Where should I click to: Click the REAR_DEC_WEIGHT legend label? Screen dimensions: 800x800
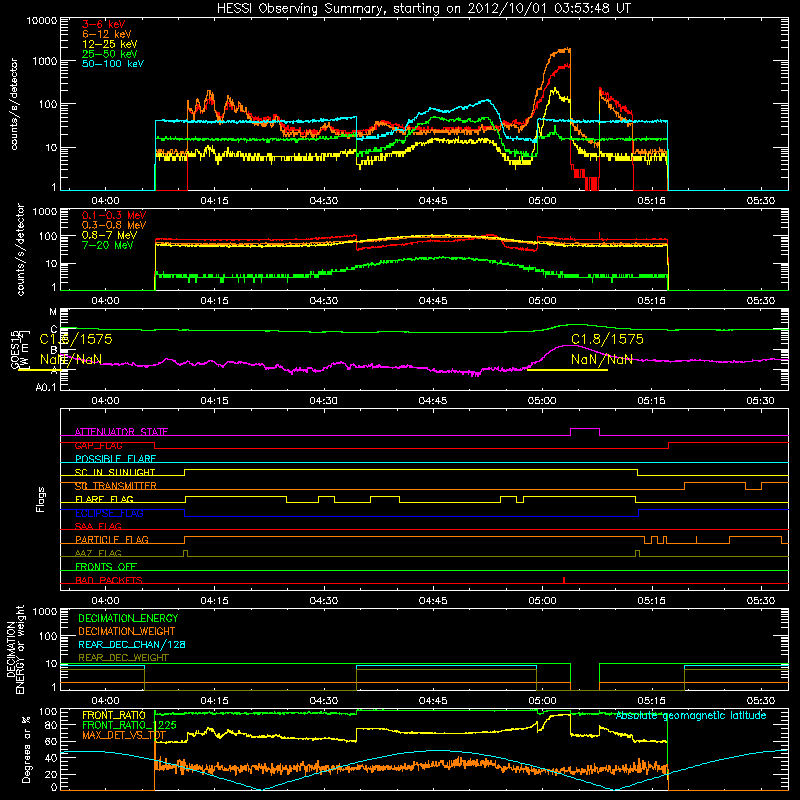(x=123, y=658)
